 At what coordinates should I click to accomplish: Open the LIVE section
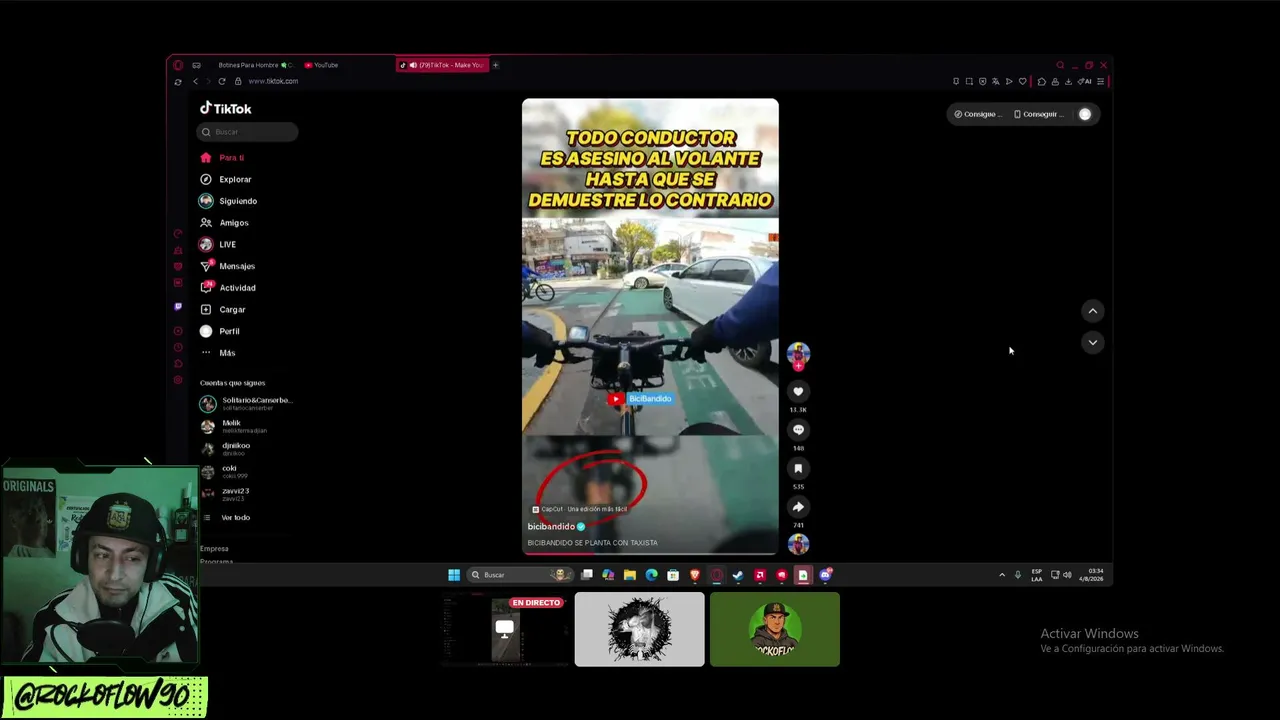pos(218,245)
